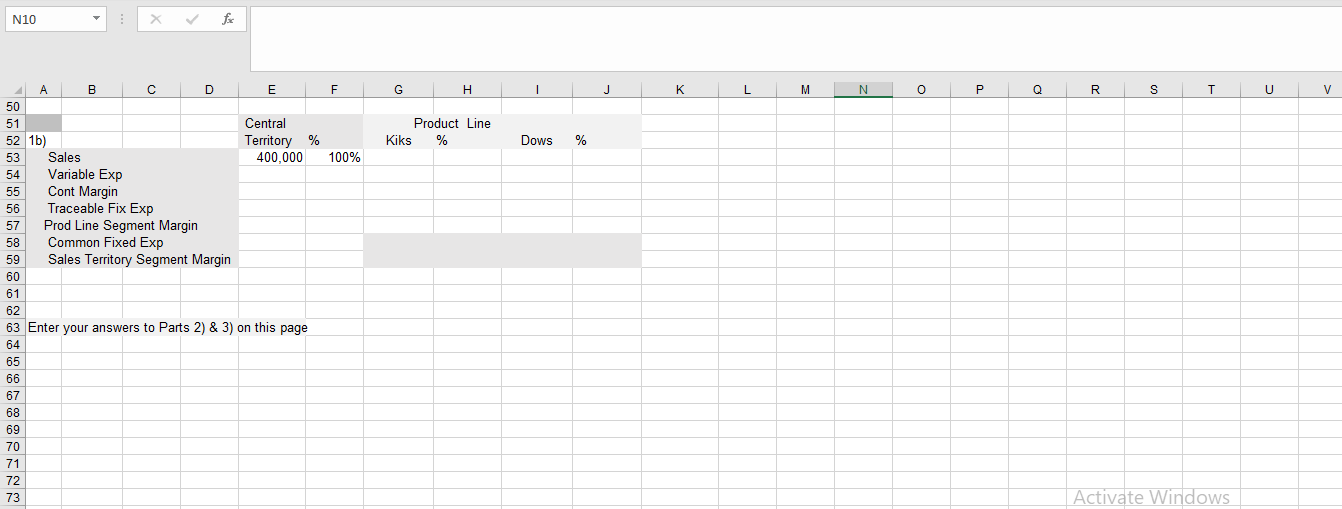Select the 'Traceable Fix Exp' label cell

[100, 209]
